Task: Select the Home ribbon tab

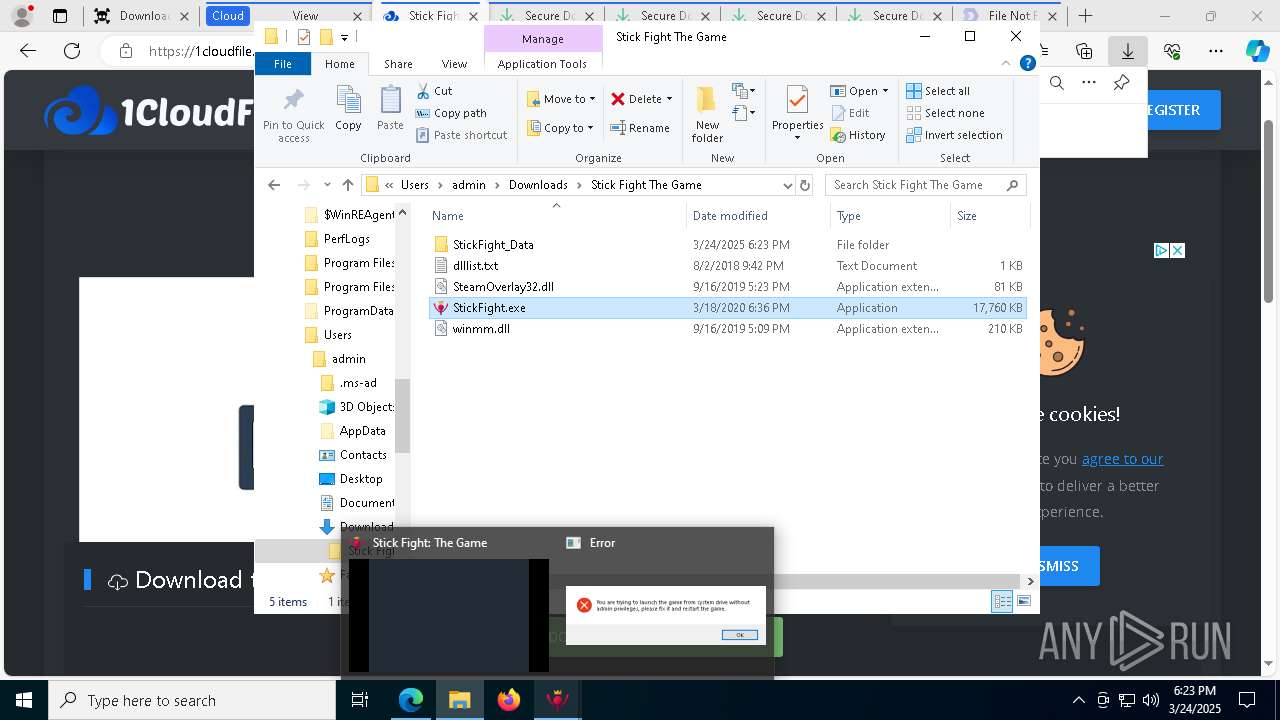Action: (x=340, y=63)
